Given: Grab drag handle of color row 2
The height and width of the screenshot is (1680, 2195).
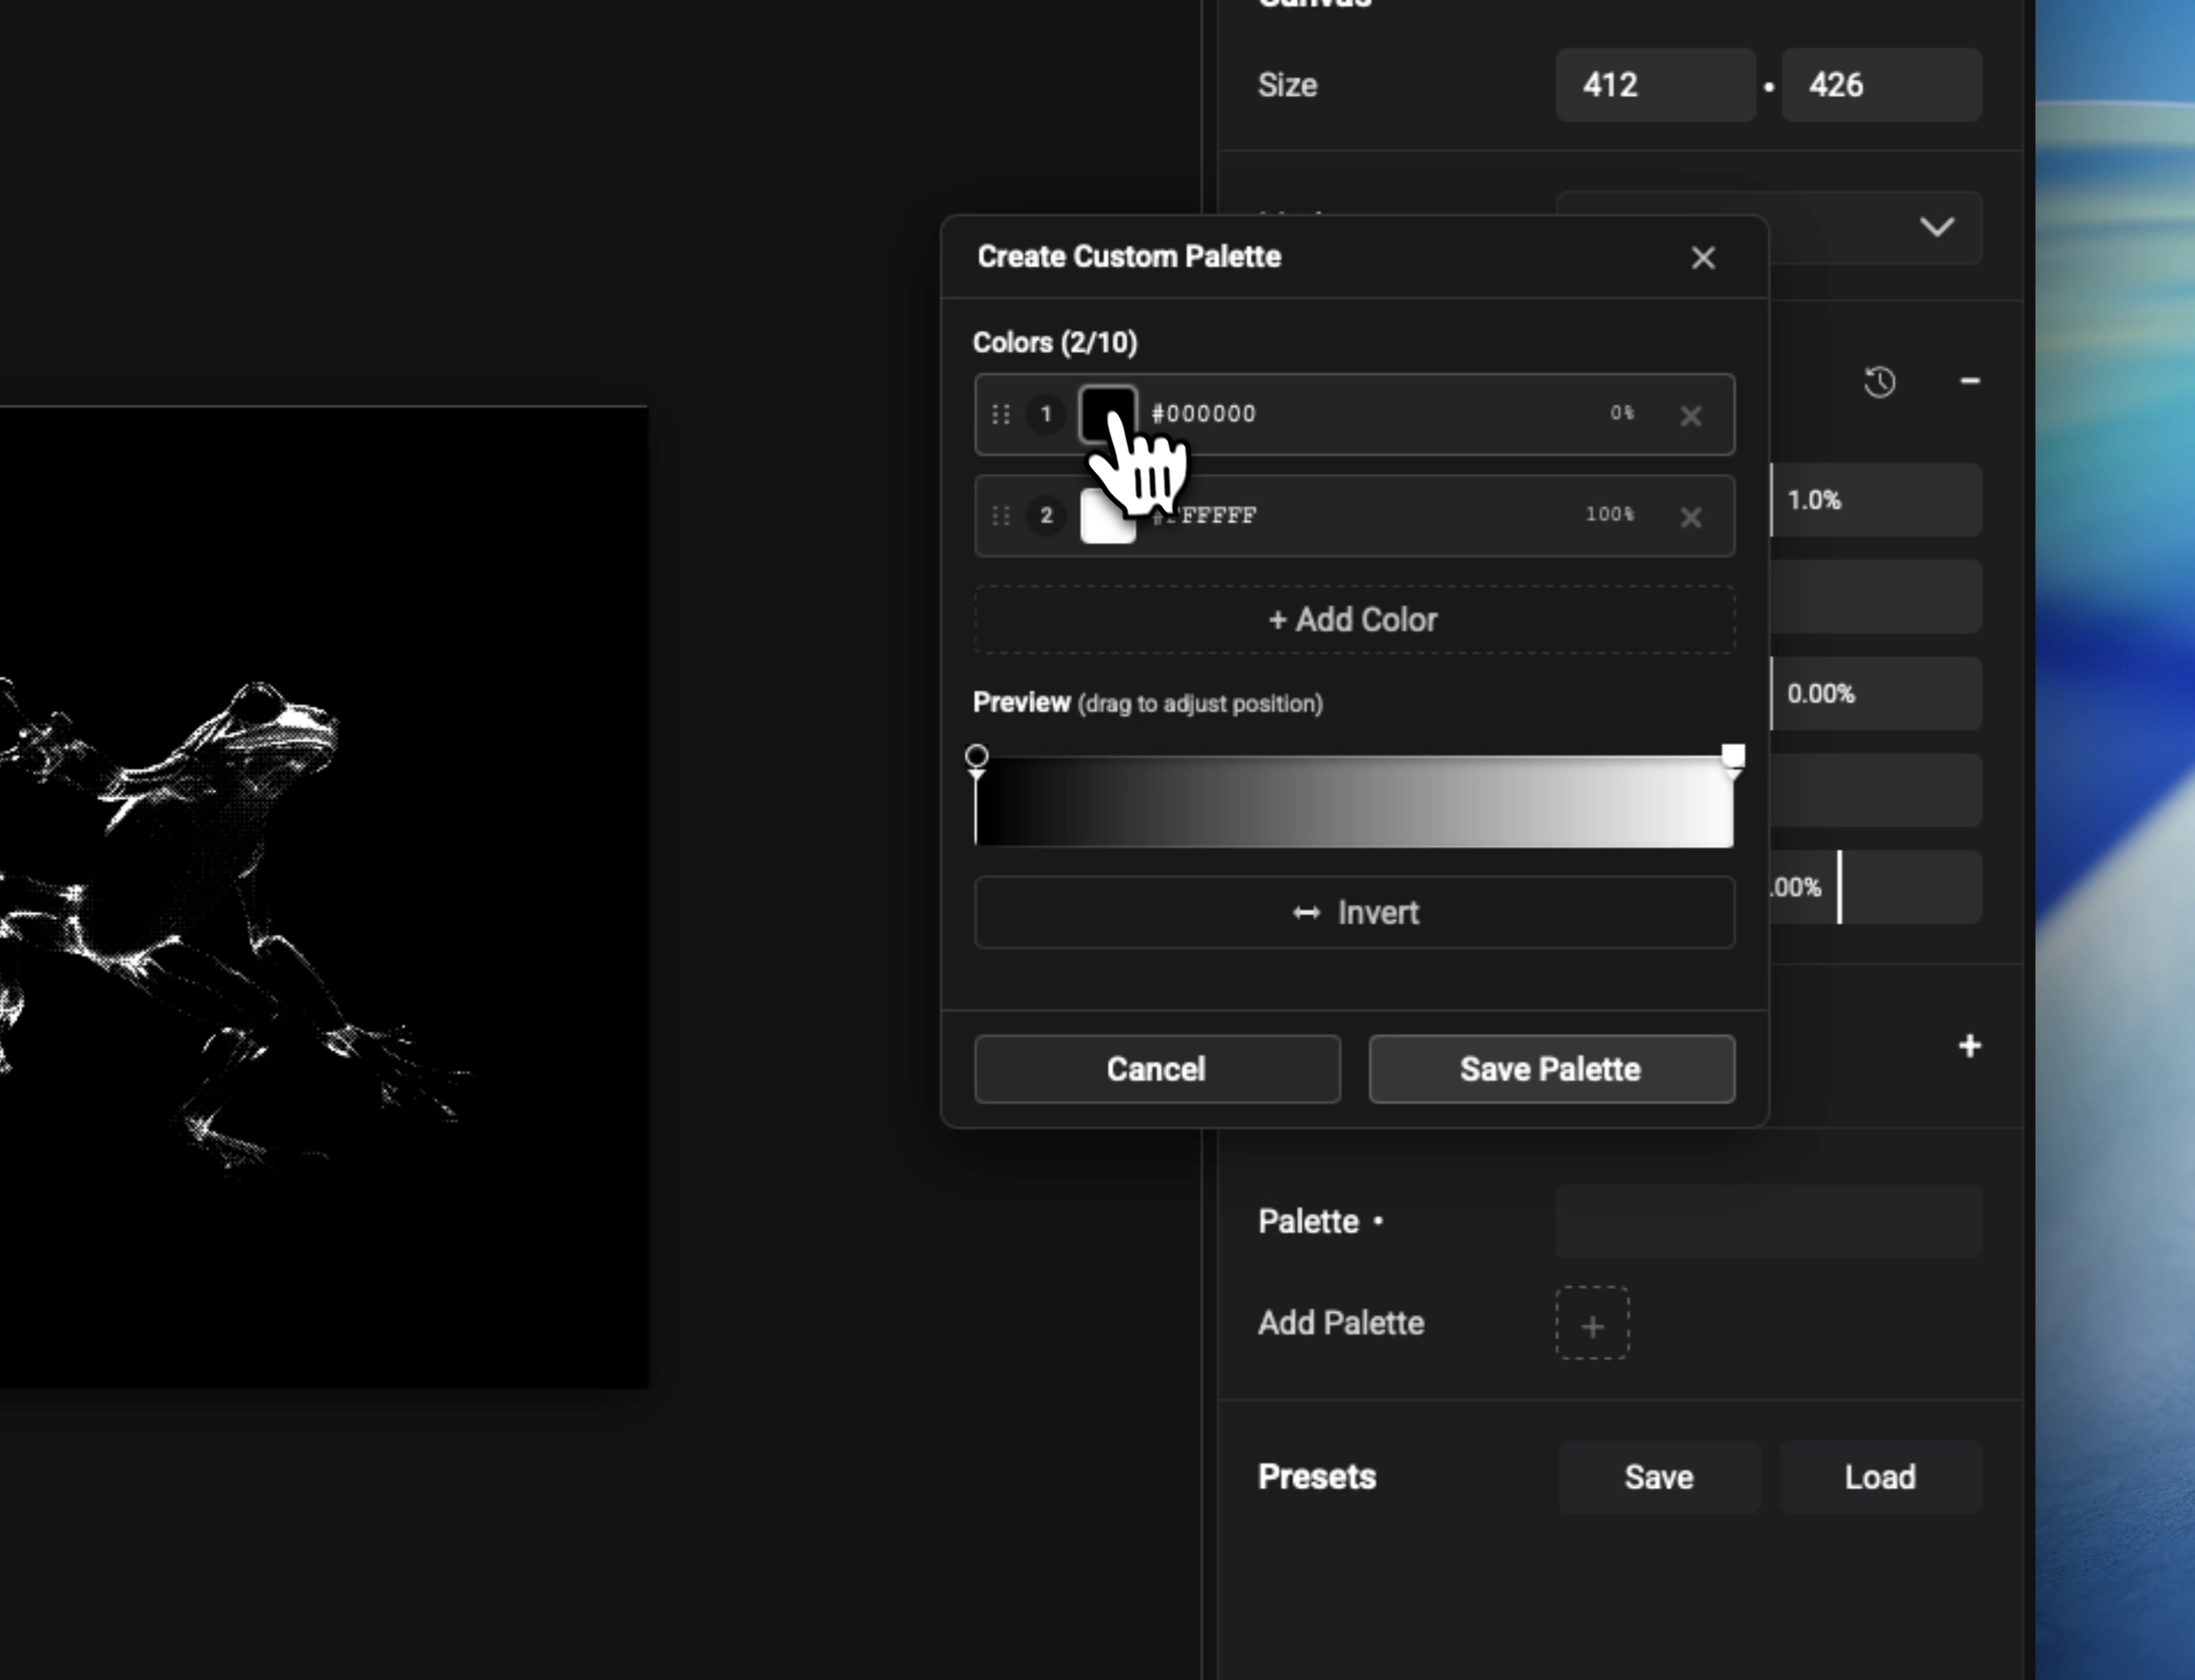Looking at the screenshot, I should [1000, 516].
